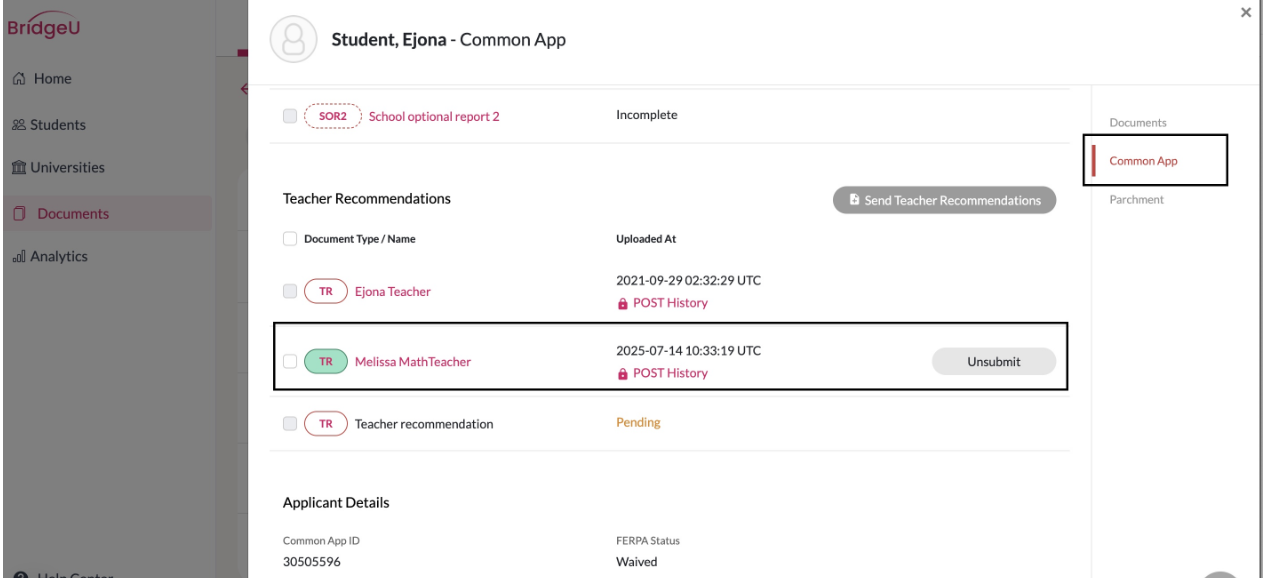The image size is (1268, 578).
Task: Click the Teacher Recommendations heading
Action: point(367,199)
